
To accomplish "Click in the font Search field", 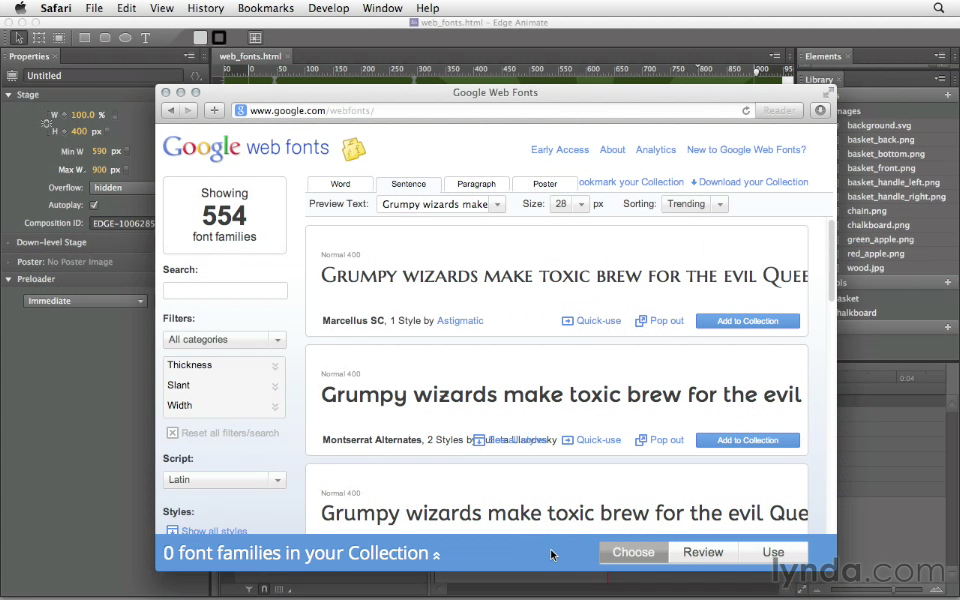I will click(x=225, y=290).
